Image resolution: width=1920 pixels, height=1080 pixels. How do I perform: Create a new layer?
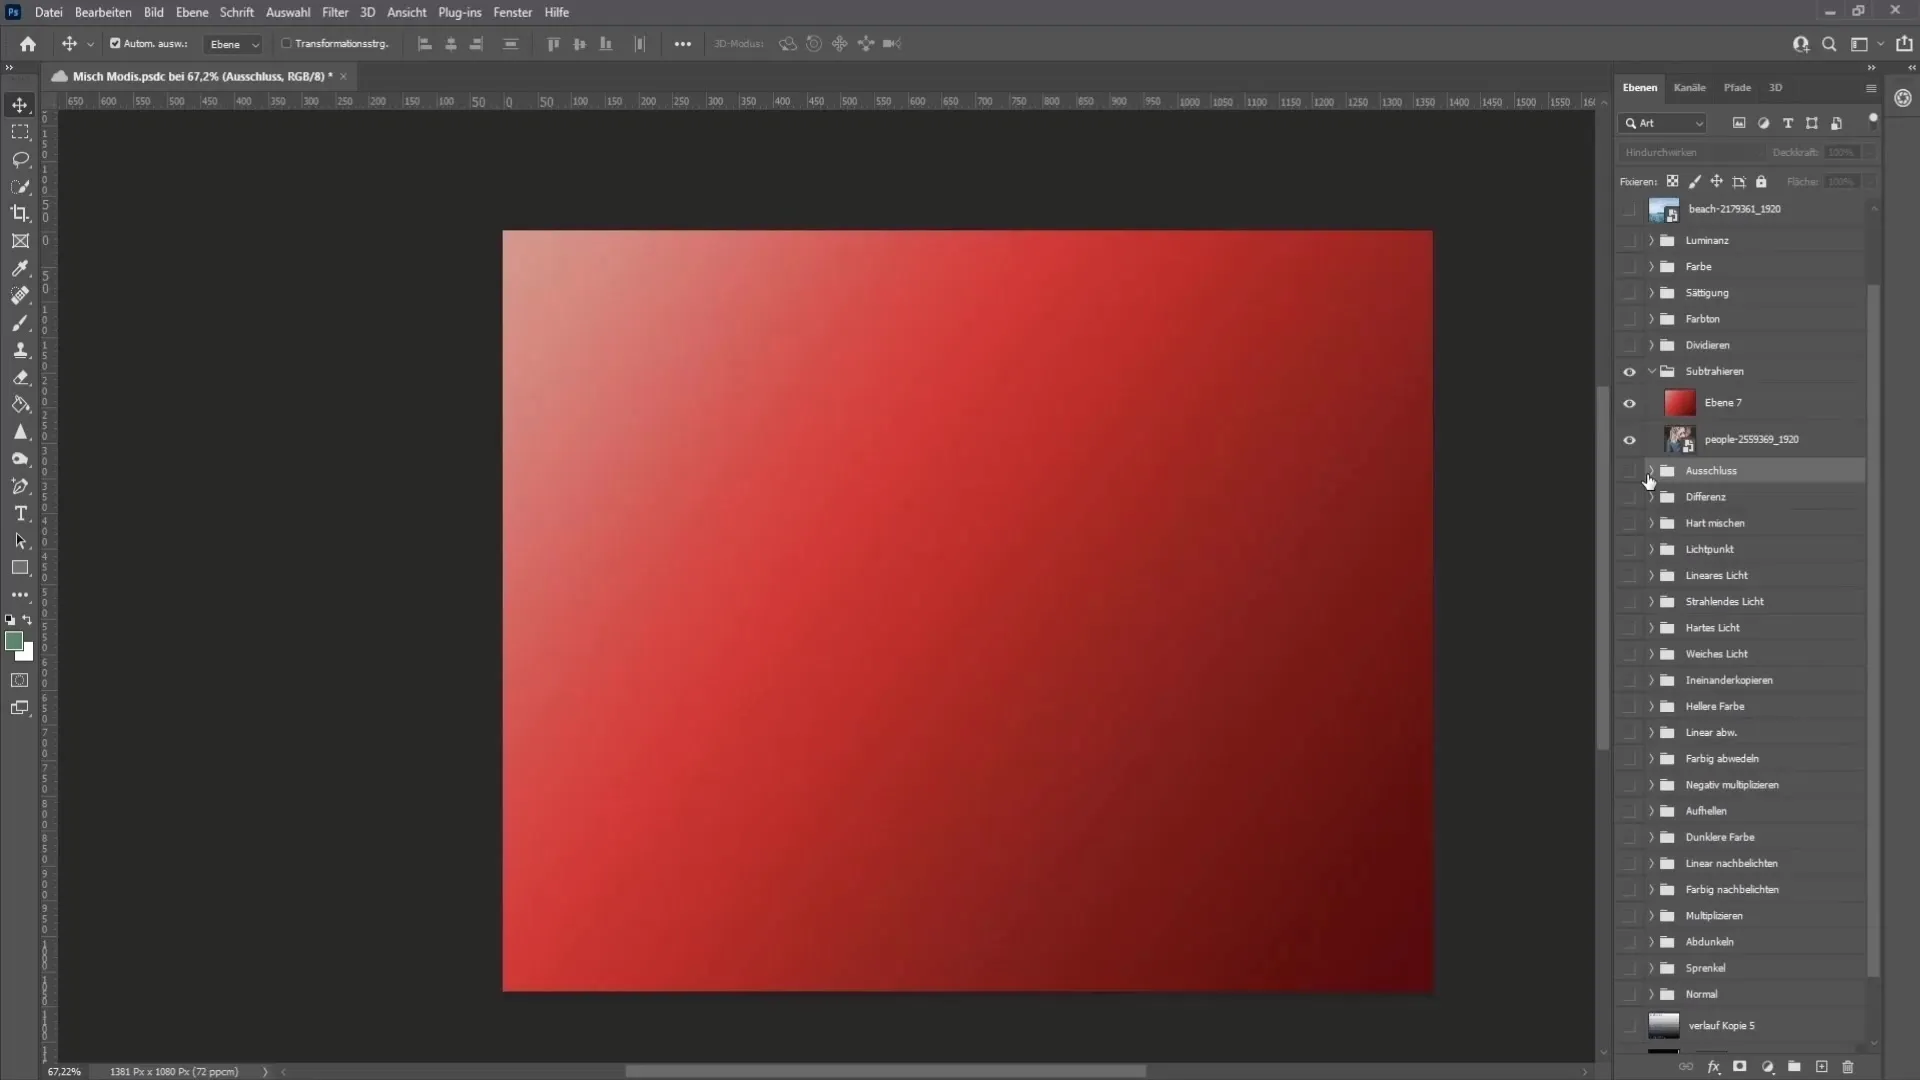point(1821,1067)
